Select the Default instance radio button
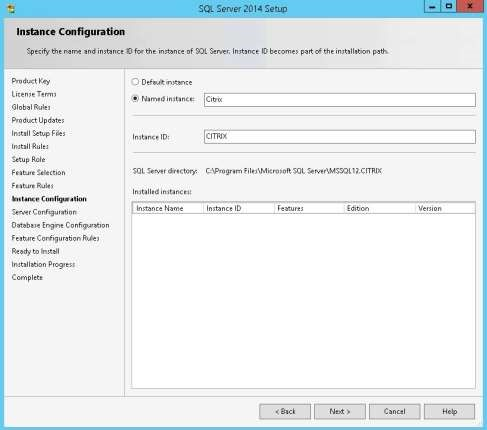Viewport: 487px width, 430px height. (135, 82)
